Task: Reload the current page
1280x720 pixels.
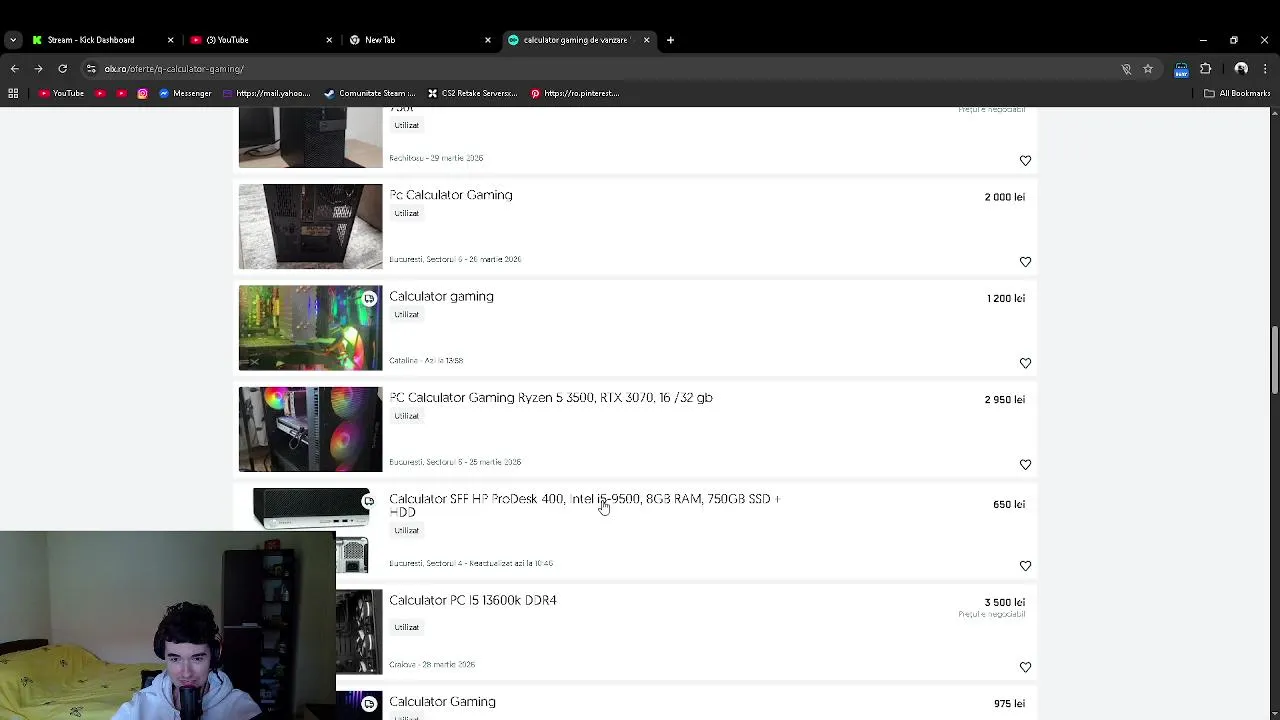Action: coord(62,69)
